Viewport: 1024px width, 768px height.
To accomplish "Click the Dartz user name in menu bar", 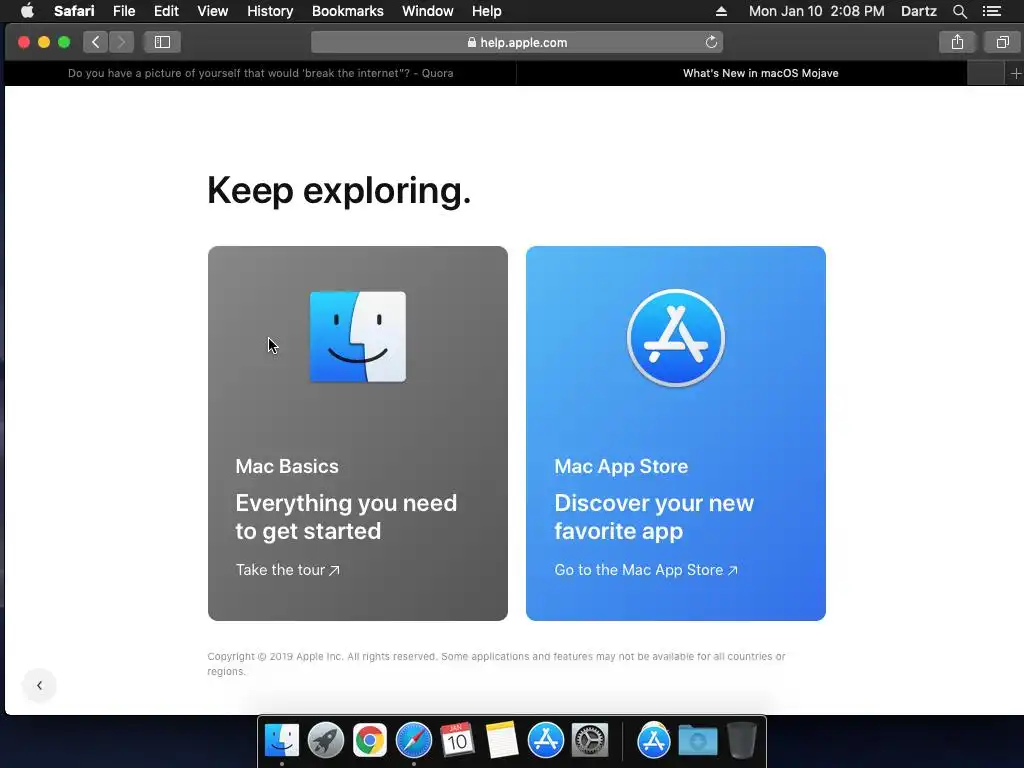I will click(918, 11).
